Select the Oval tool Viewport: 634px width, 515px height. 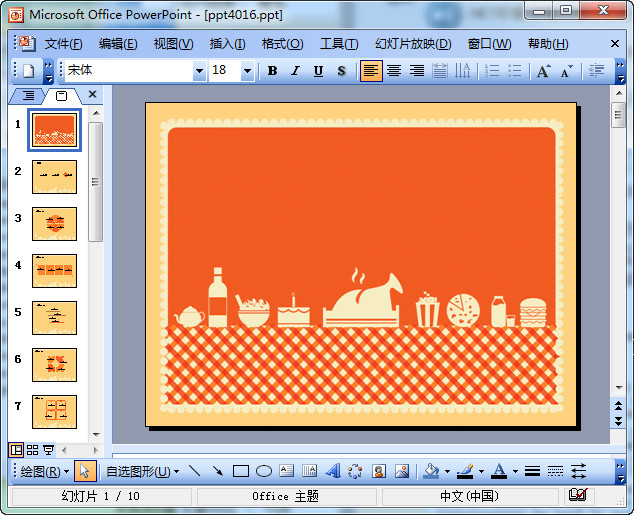click(264, 471)
